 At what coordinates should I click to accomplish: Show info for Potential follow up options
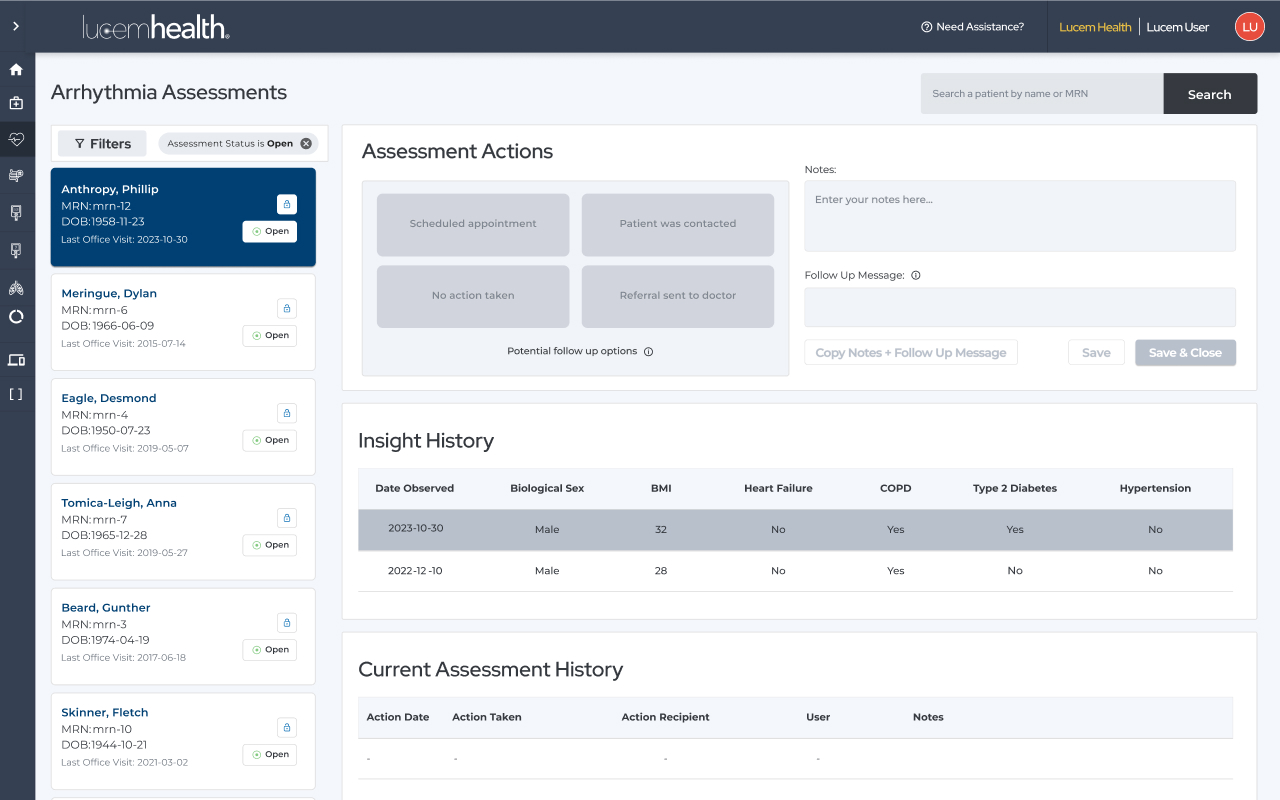tap(648, 352)
